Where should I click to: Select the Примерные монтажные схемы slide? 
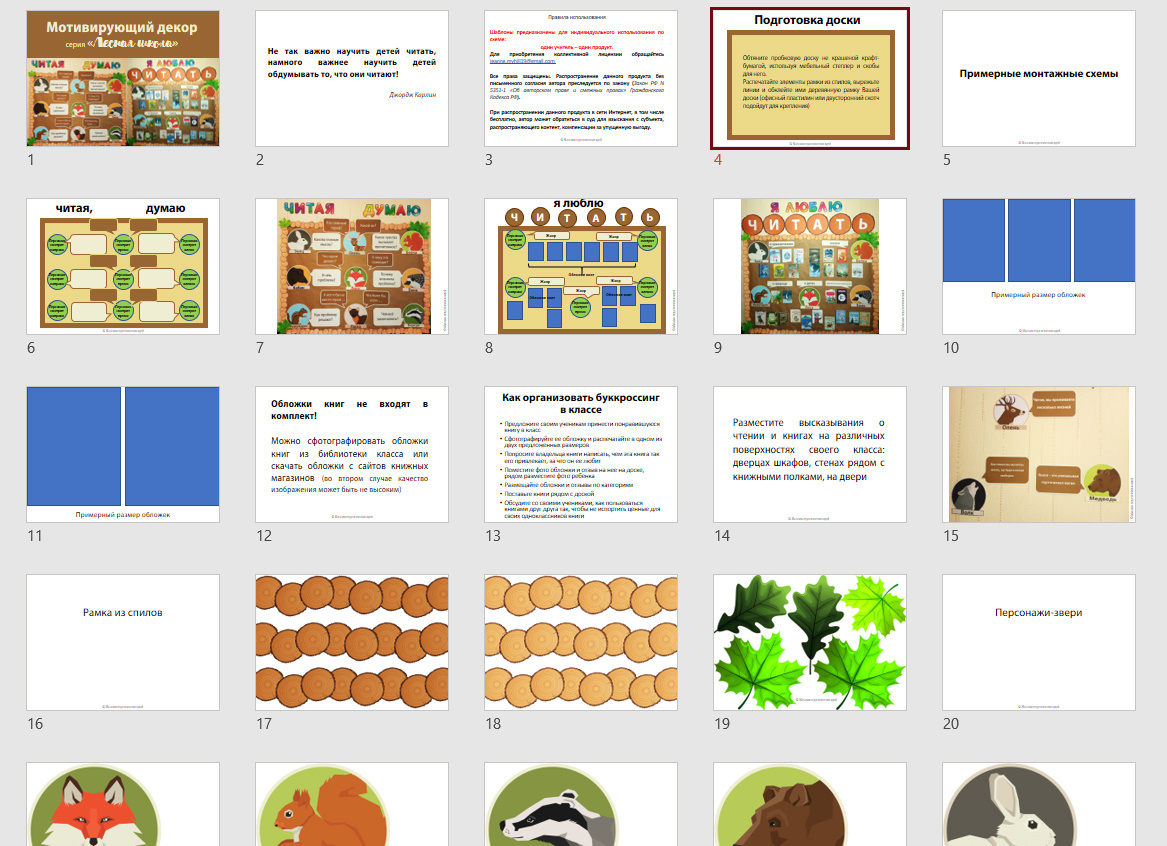(1038, 78)
